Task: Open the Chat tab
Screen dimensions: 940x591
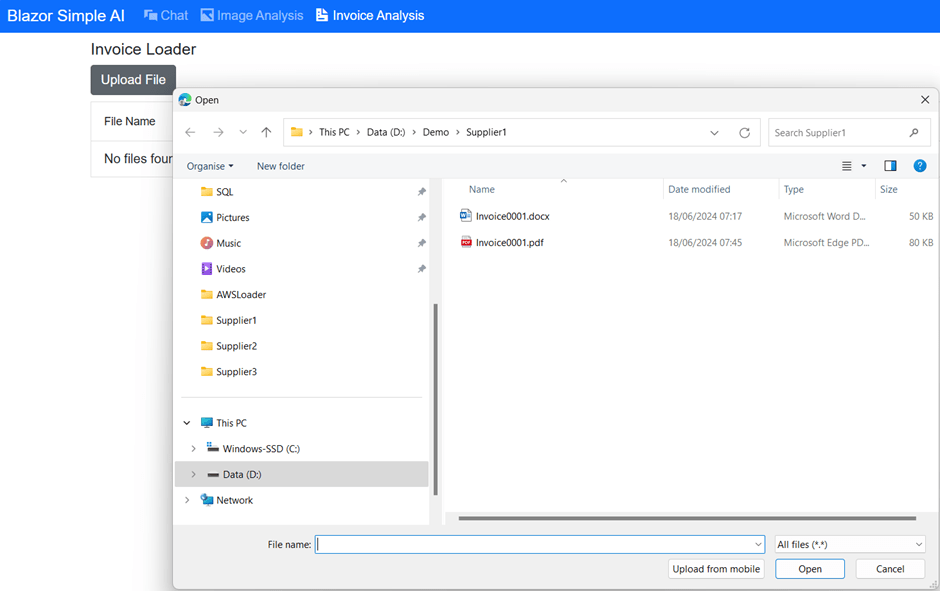Action: [166, 15]
